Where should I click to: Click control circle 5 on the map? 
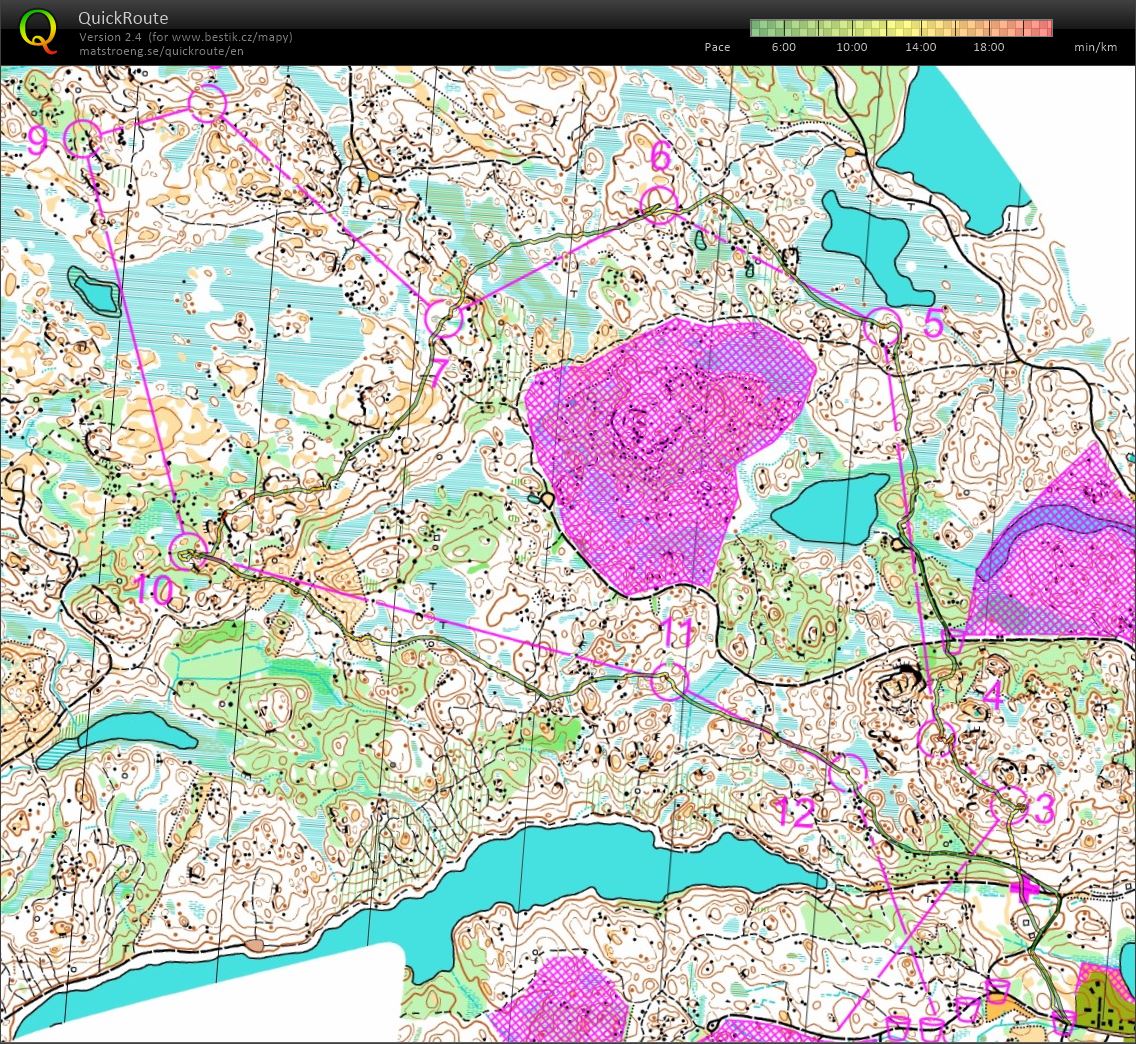(x=883, y=326)
